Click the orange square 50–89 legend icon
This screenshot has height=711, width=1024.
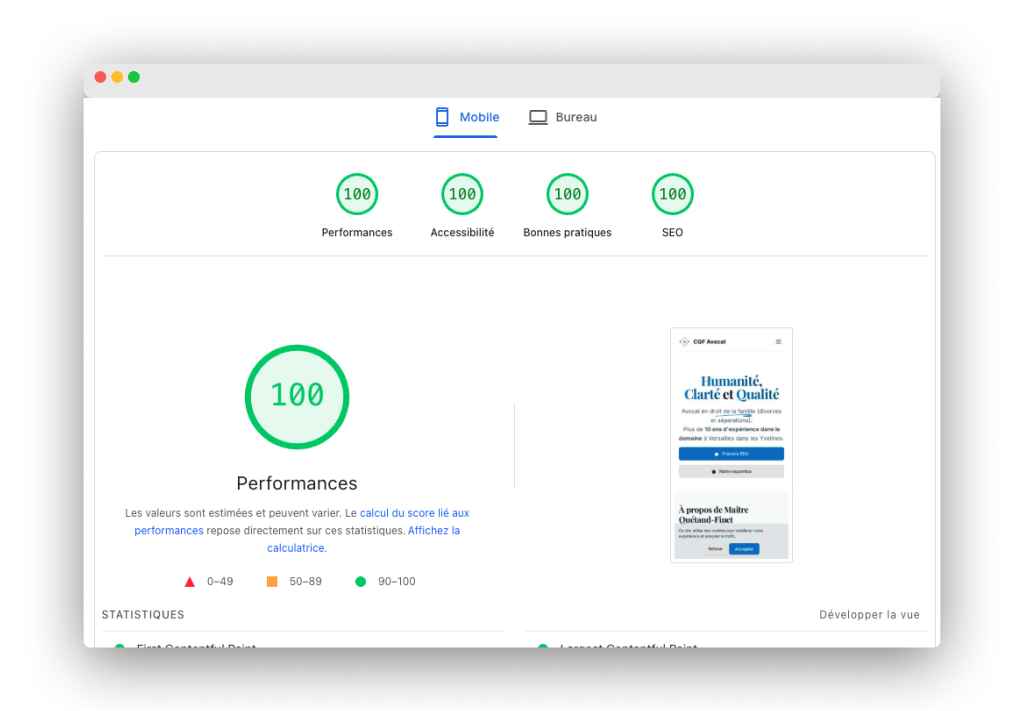272,582
